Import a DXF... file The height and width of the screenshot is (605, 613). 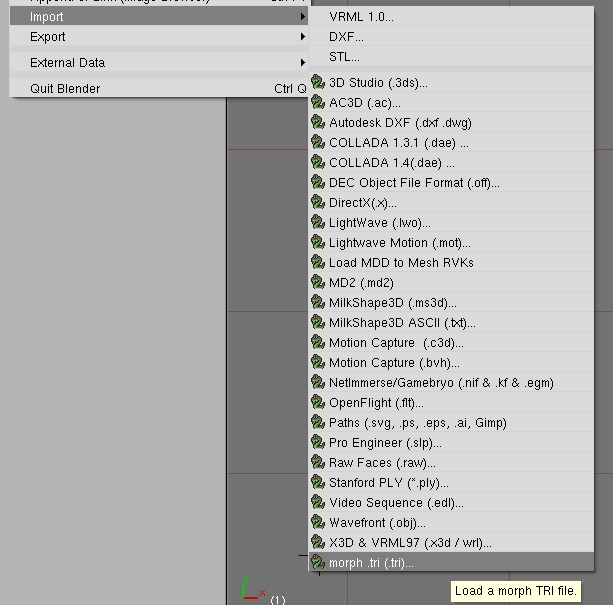coord(346,37)
